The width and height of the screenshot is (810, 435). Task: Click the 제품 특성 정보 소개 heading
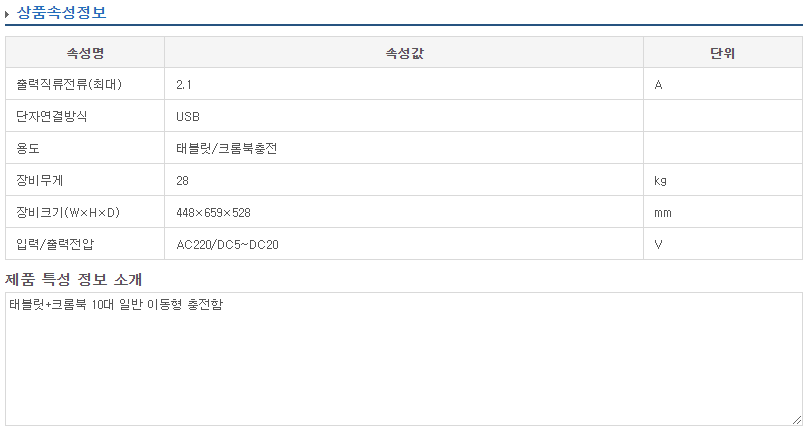click(73, 279)
